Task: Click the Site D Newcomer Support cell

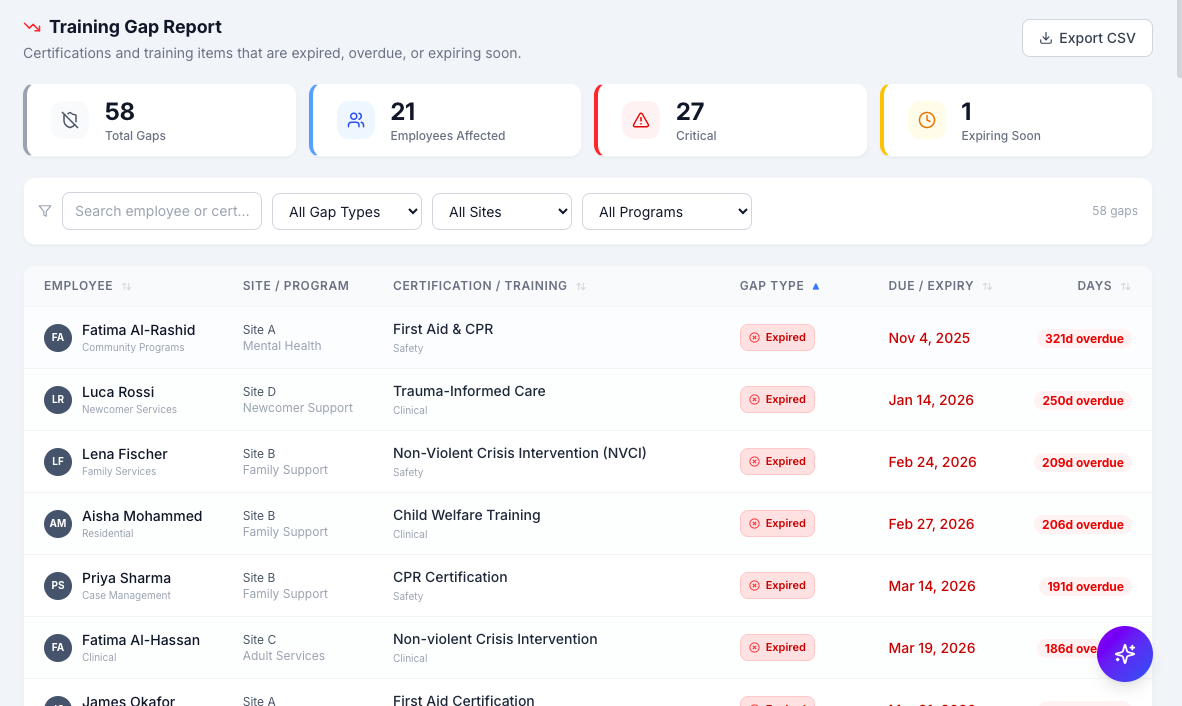Action: click(x=298, y=400)
